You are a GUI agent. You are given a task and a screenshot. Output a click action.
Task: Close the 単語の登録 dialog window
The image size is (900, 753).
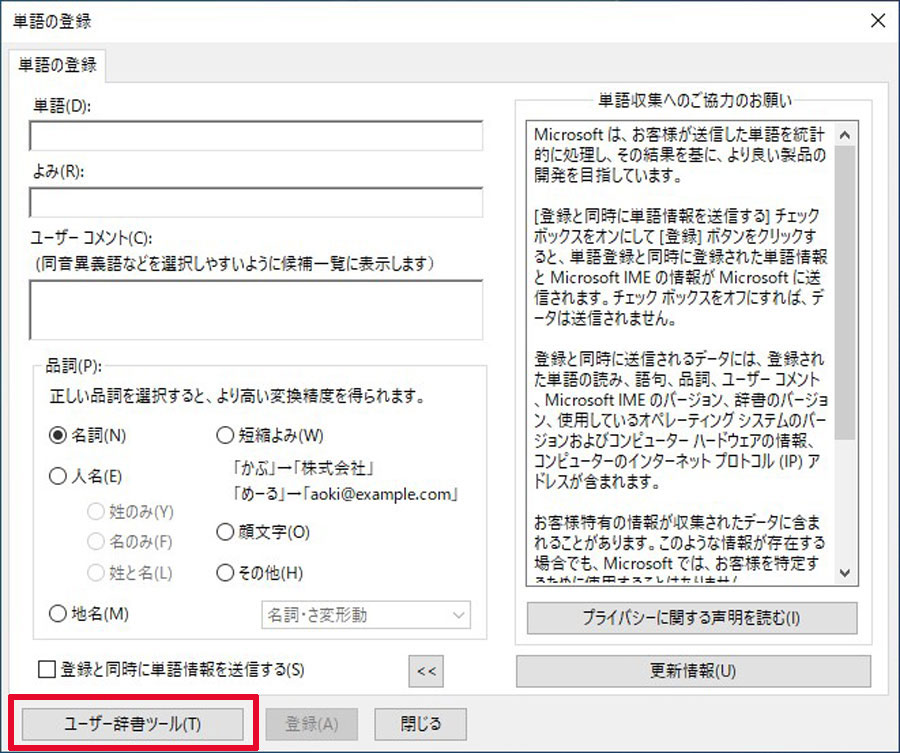click(878, 21)
